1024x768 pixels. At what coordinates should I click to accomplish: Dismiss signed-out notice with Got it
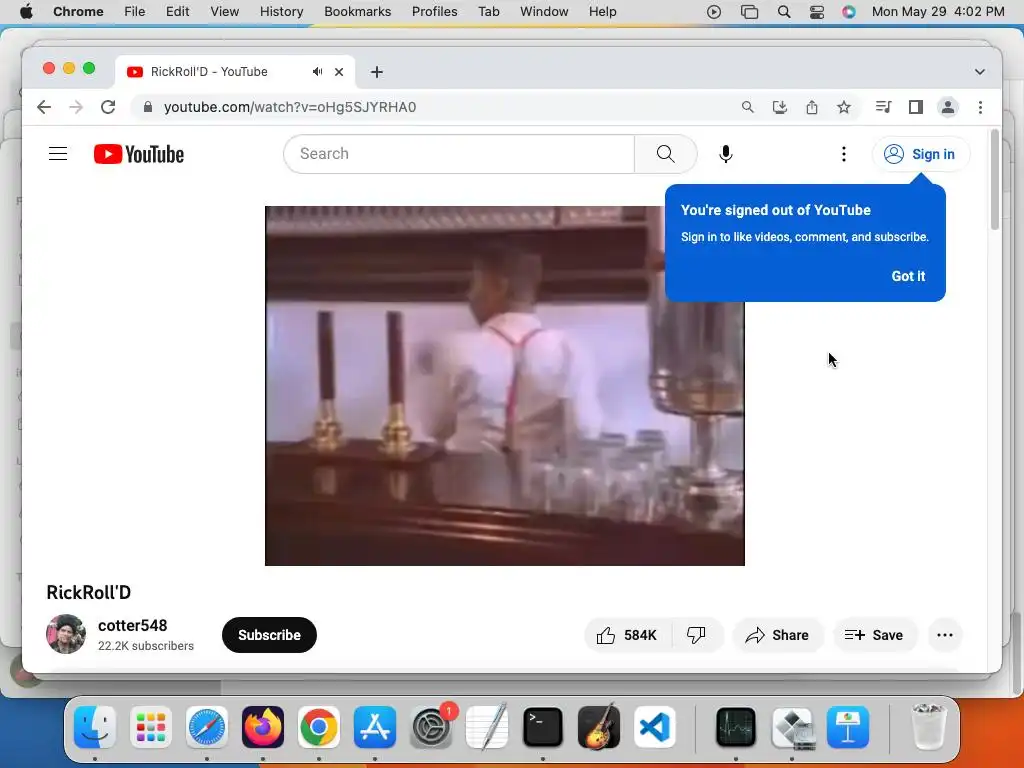908,276
